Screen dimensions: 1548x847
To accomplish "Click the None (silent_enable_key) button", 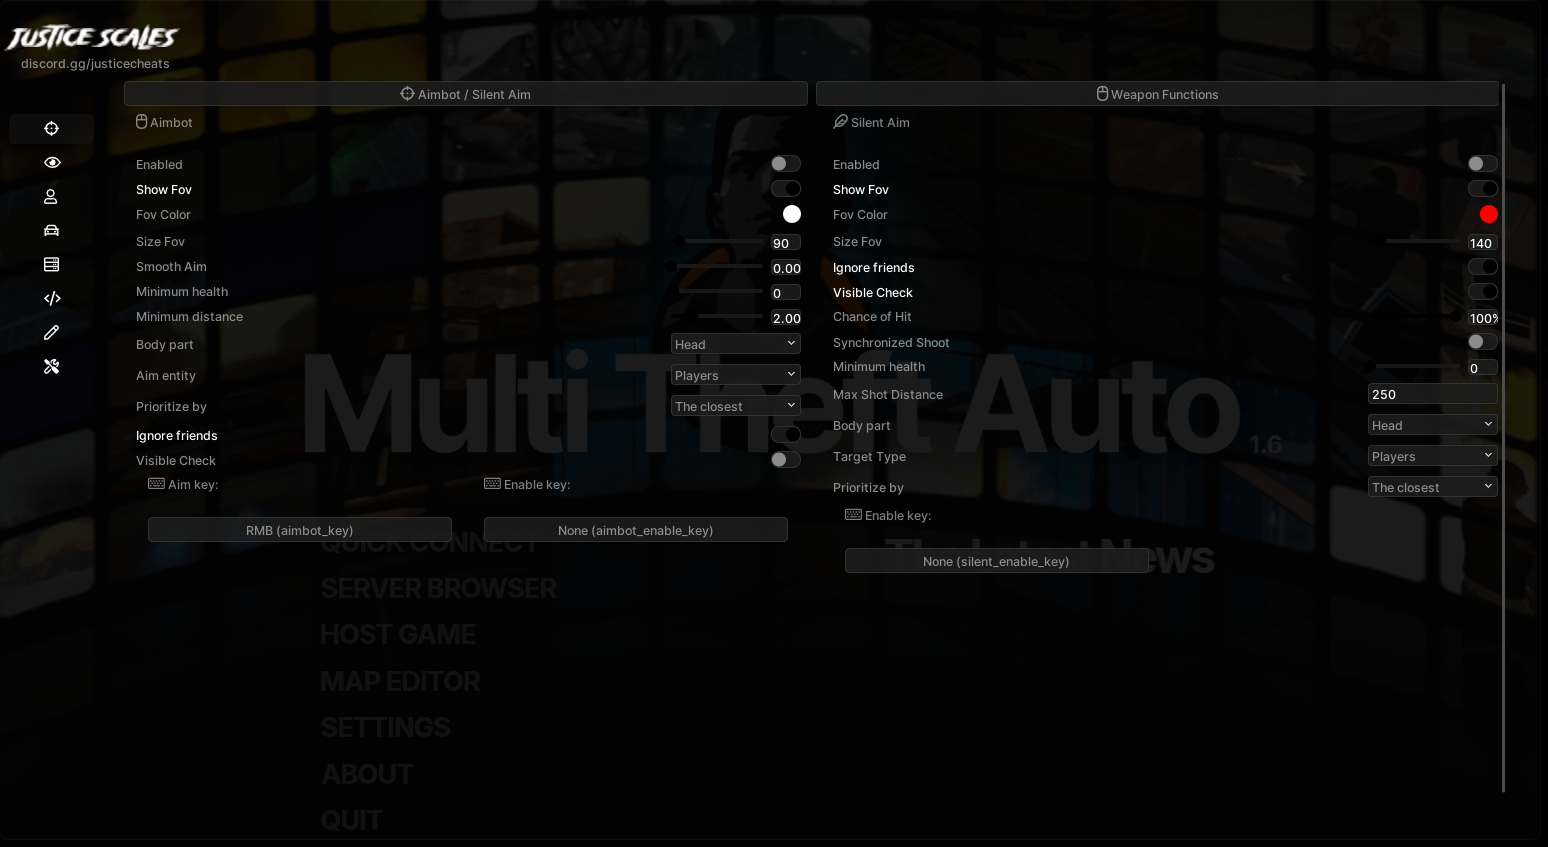I will 996,561.
